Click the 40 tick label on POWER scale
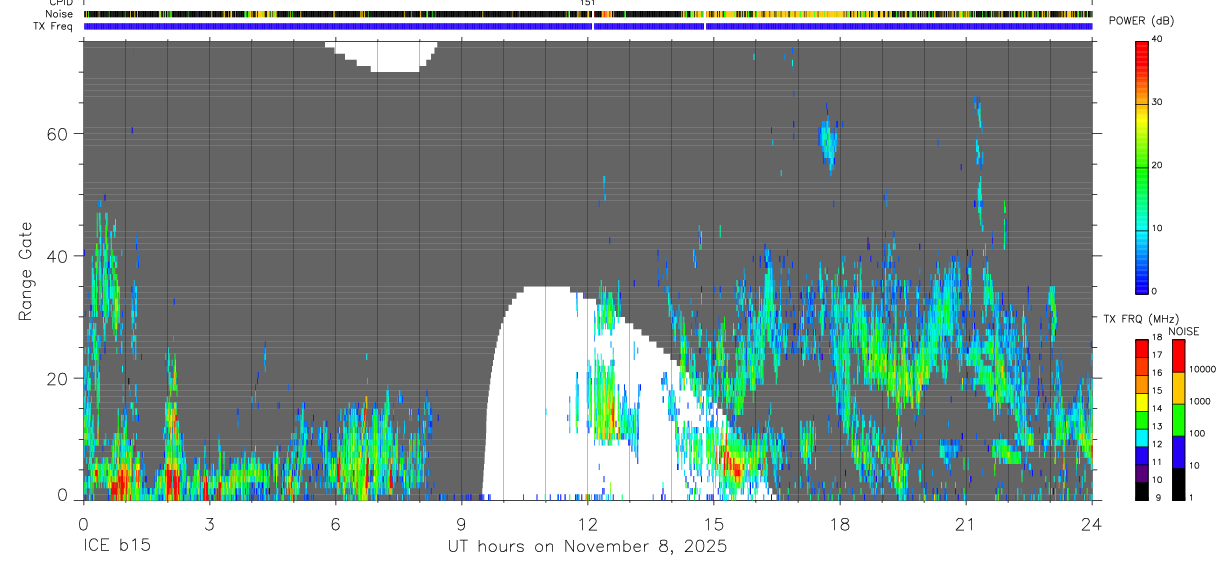Screen dimensions: 1228x567 tap(1158, 40)
